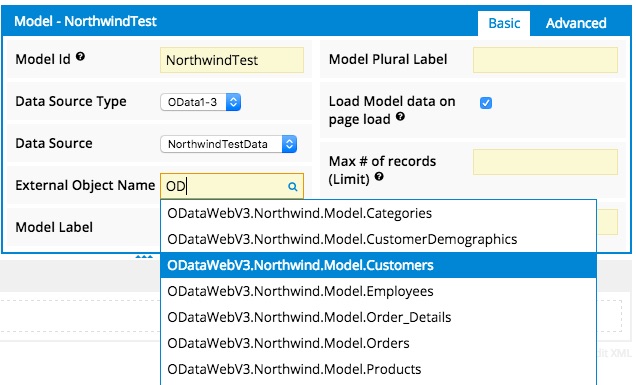This screenshot has height=385, width=636.
Task: Click the Model - NorthwindTest header title
Action: [85, 21]
